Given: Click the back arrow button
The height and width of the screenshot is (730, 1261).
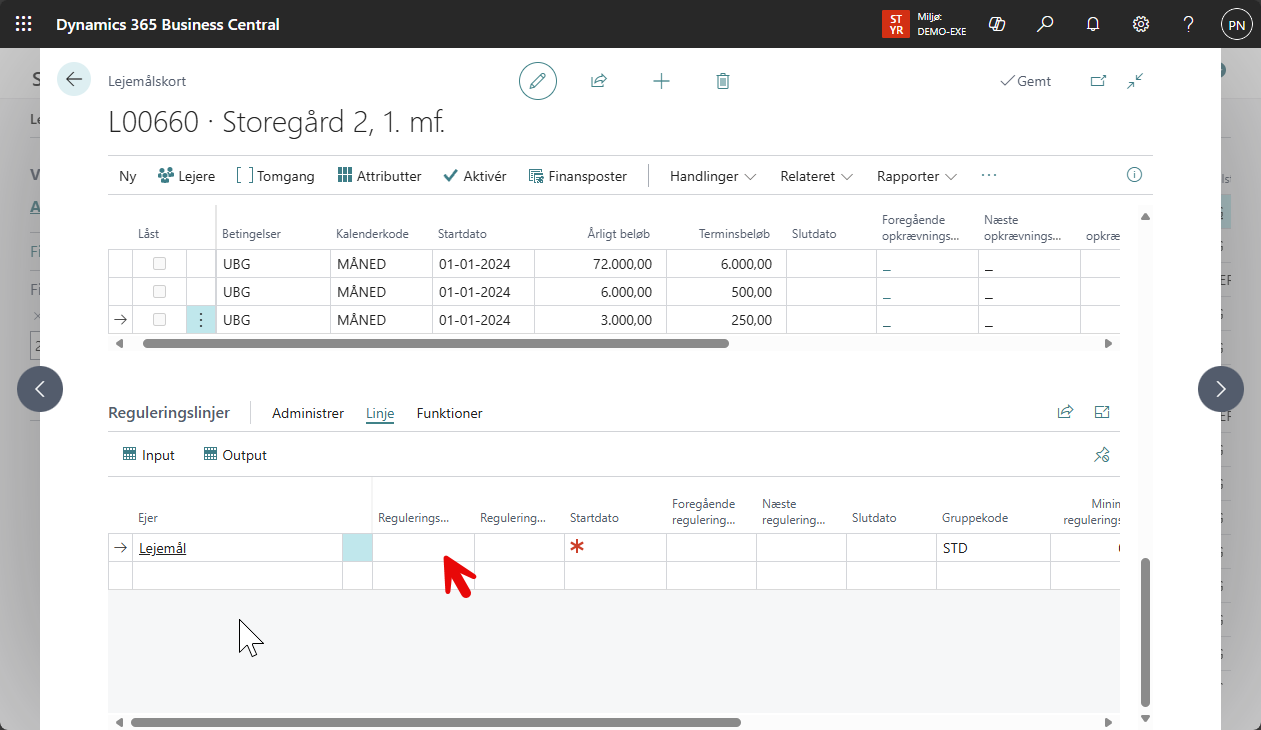Looking at the screenshot, I should point(74,80).
